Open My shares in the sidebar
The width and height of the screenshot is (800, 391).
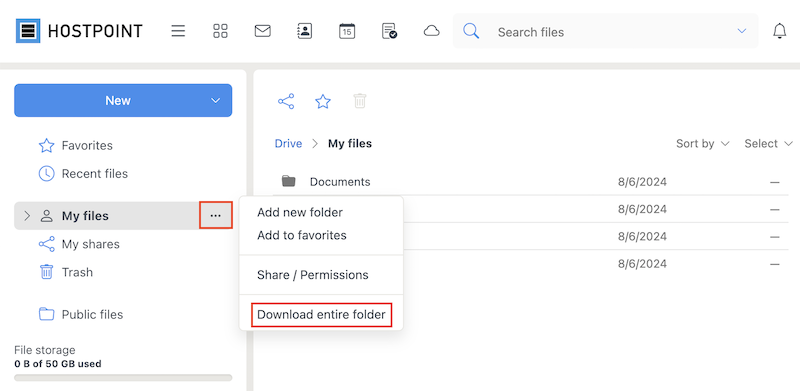coord(79,244)
